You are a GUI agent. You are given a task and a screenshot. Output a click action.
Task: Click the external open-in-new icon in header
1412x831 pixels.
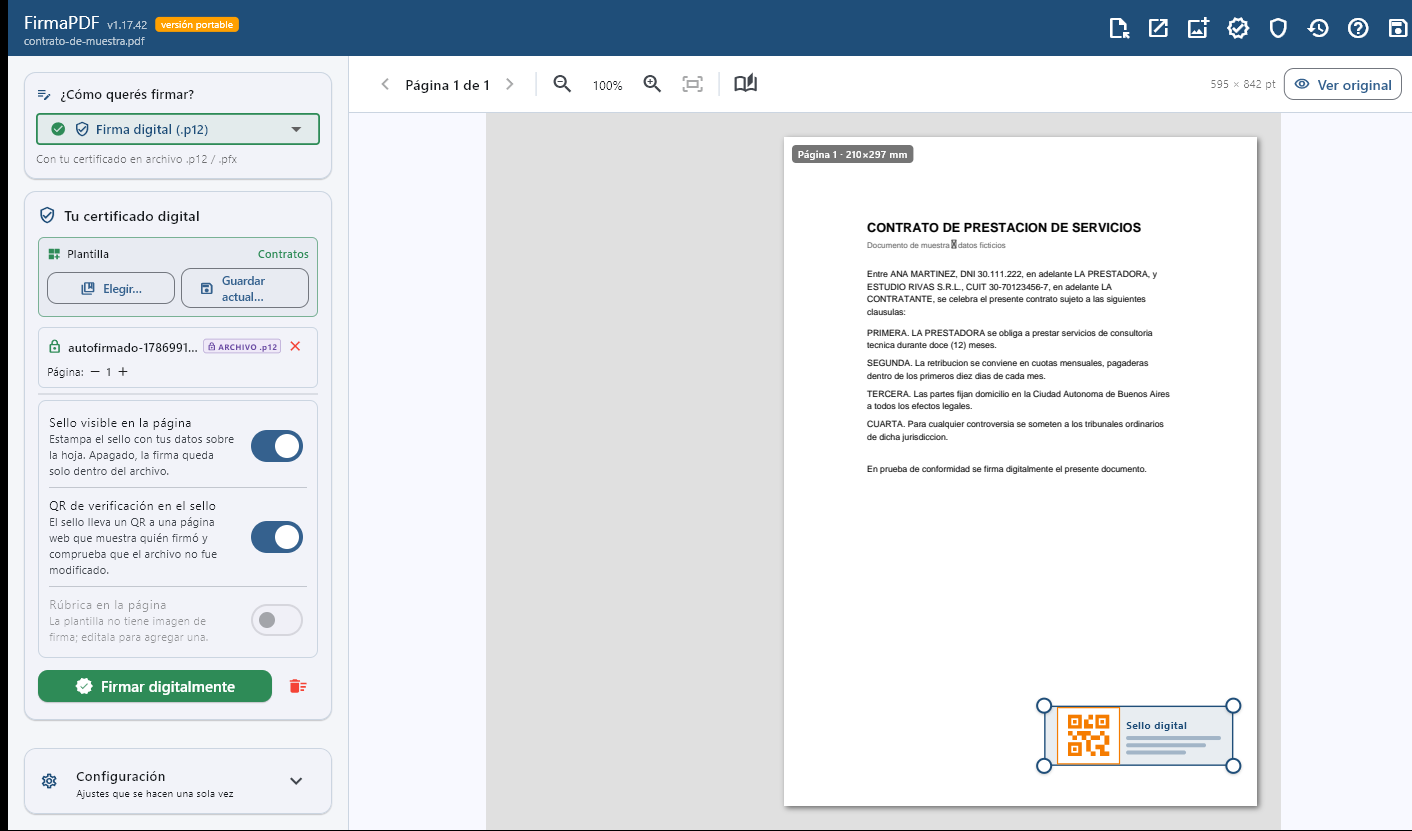(x=1158, y=28)
